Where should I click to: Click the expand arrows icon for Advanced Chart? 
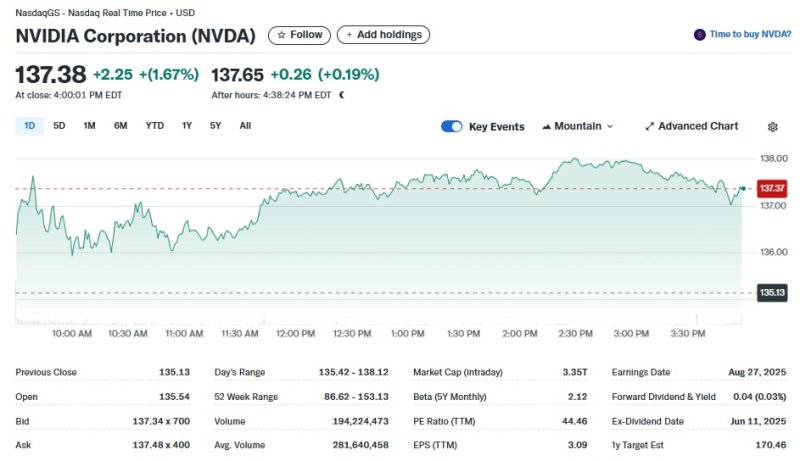point(649,127)
